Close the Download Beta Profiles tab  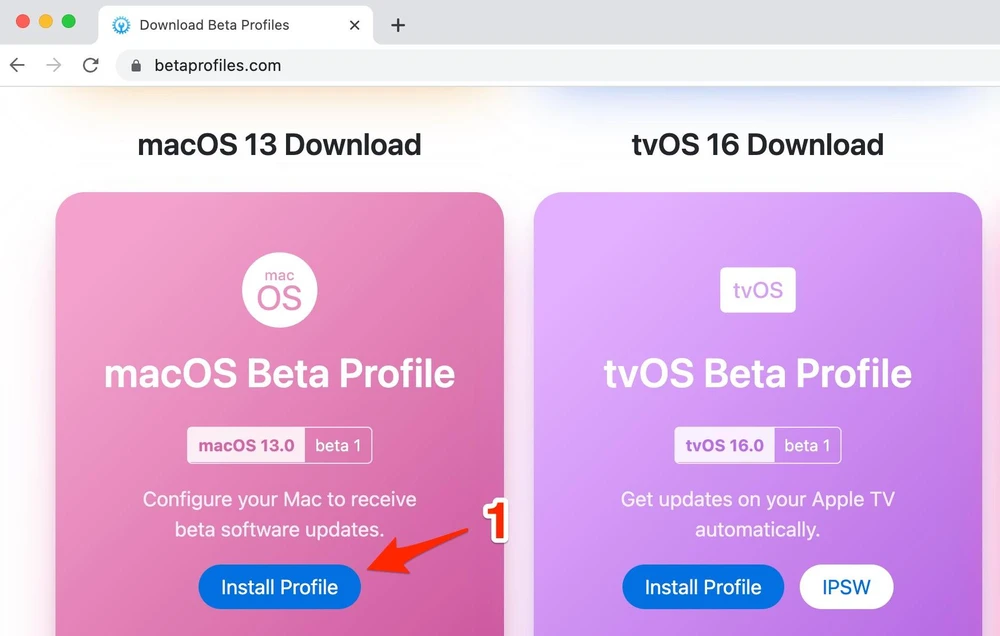pyautogui.click(x=354, y=25)
